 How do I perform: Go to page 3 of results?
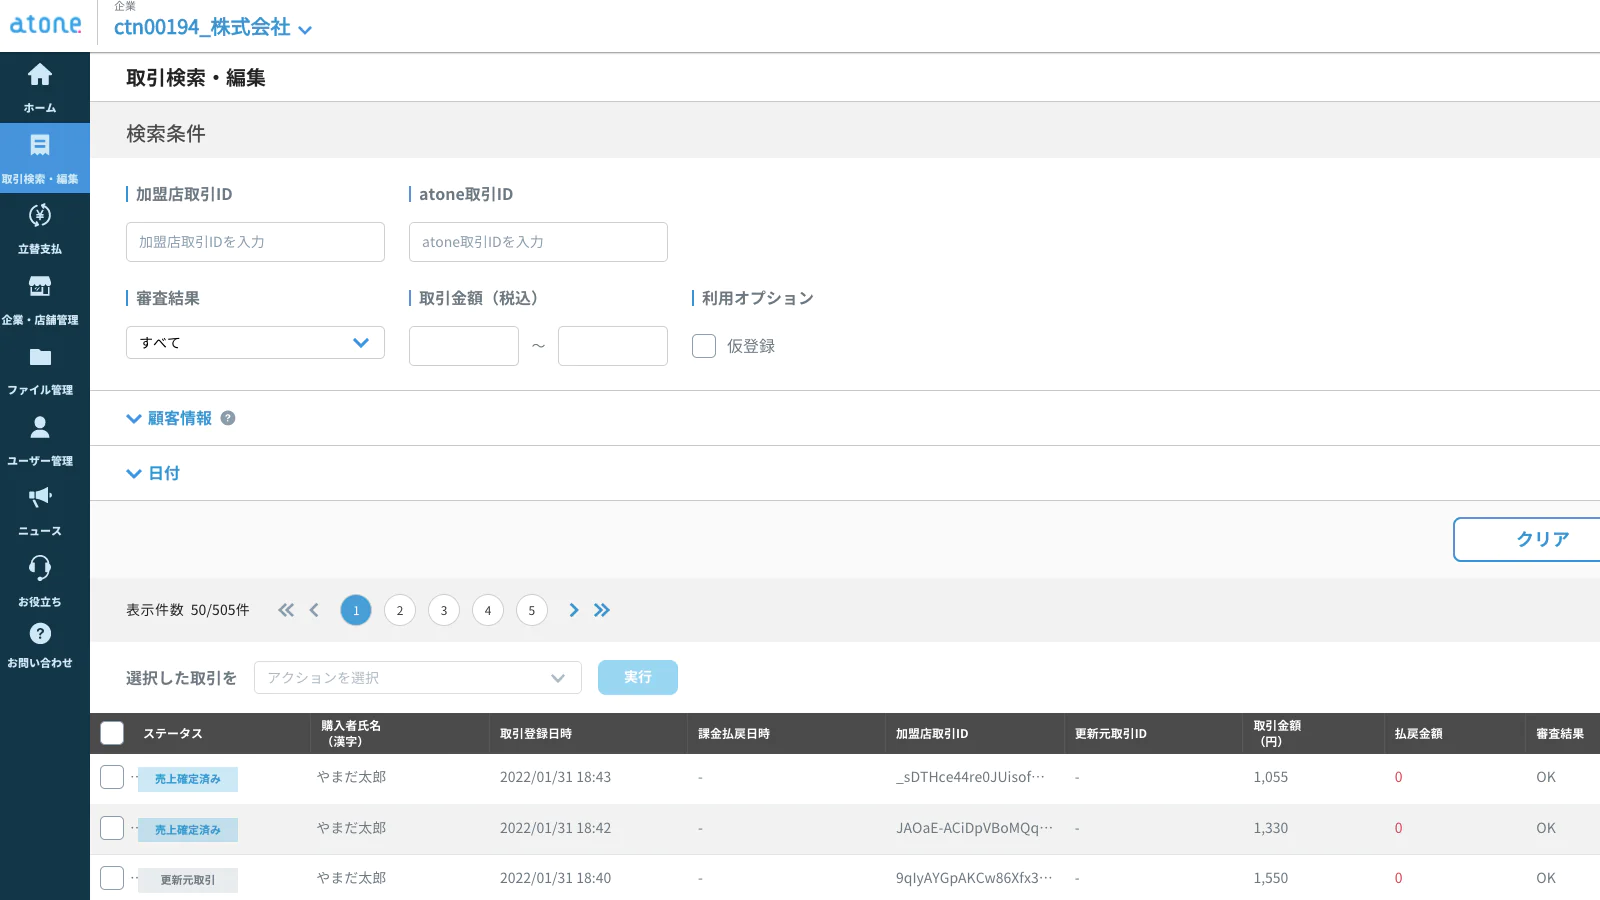(x=444, y=610)
